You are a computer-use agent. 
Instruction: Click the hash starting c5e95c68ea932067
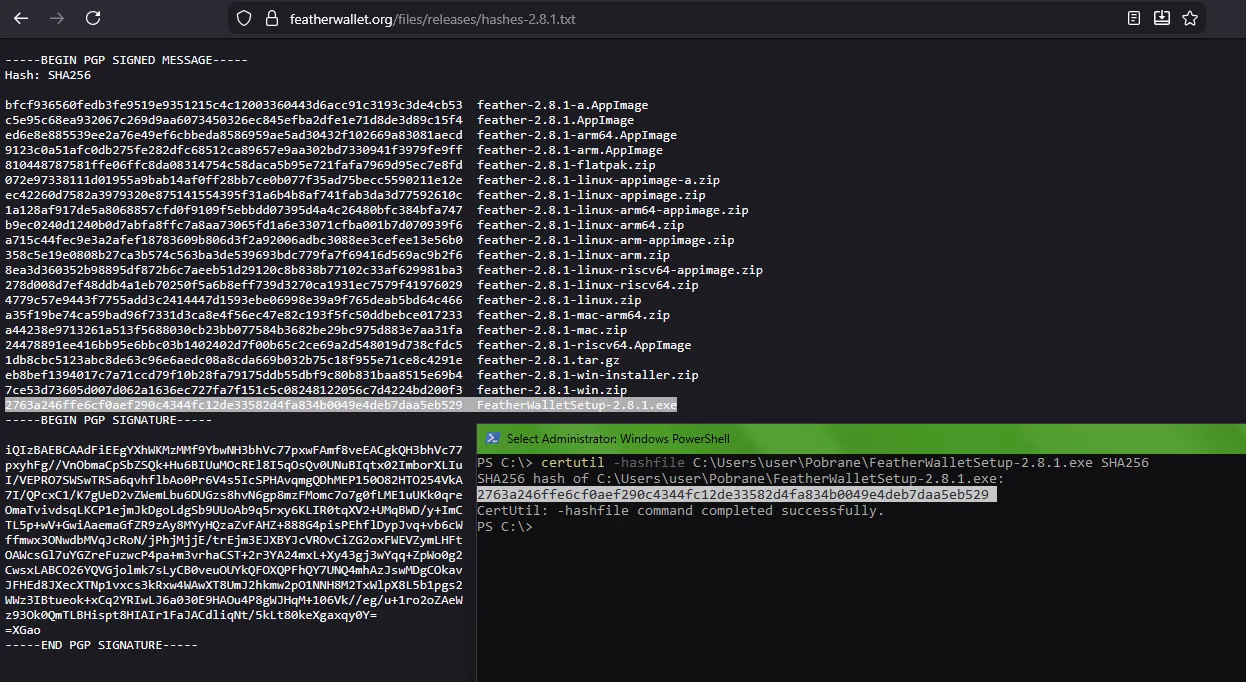(234, 120)
